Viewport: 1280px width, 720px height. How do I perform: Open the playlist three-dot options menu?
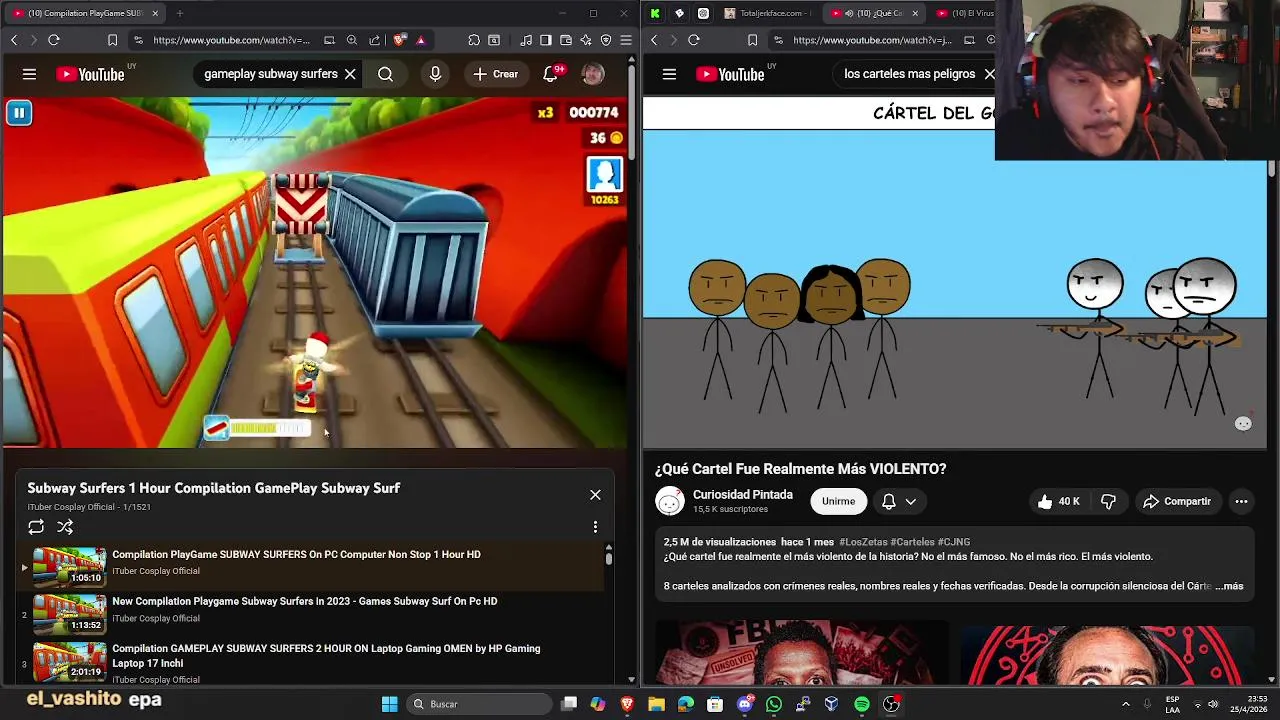pos(595,527)
